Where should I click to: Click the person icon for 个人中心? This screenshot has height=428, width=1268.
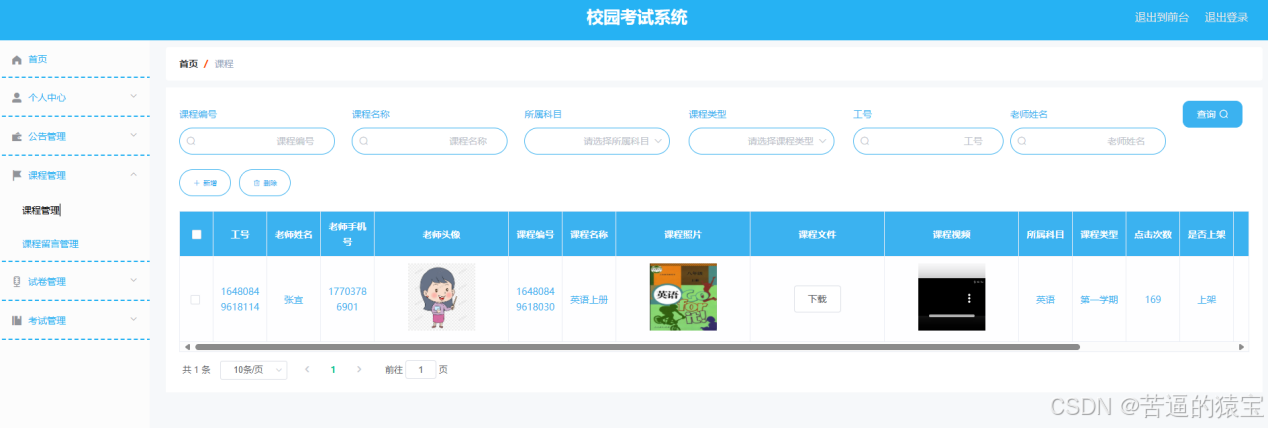(17, 98)
